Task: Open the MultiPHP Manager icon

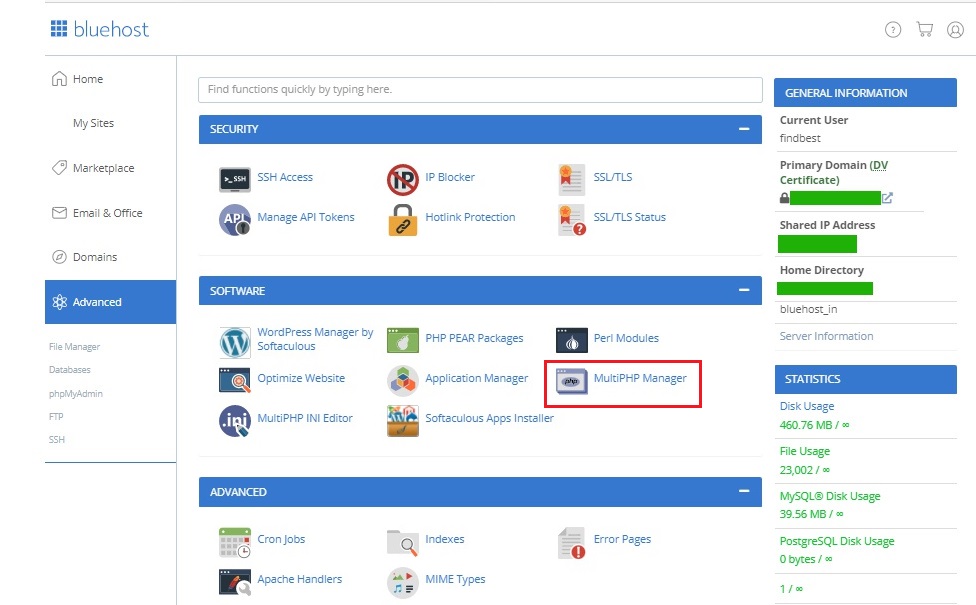Action: [571, 380]
